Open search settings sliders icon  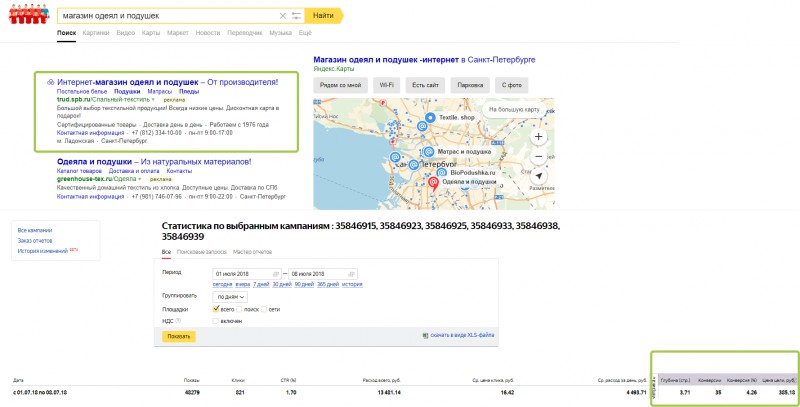click(x=296, y=16)
